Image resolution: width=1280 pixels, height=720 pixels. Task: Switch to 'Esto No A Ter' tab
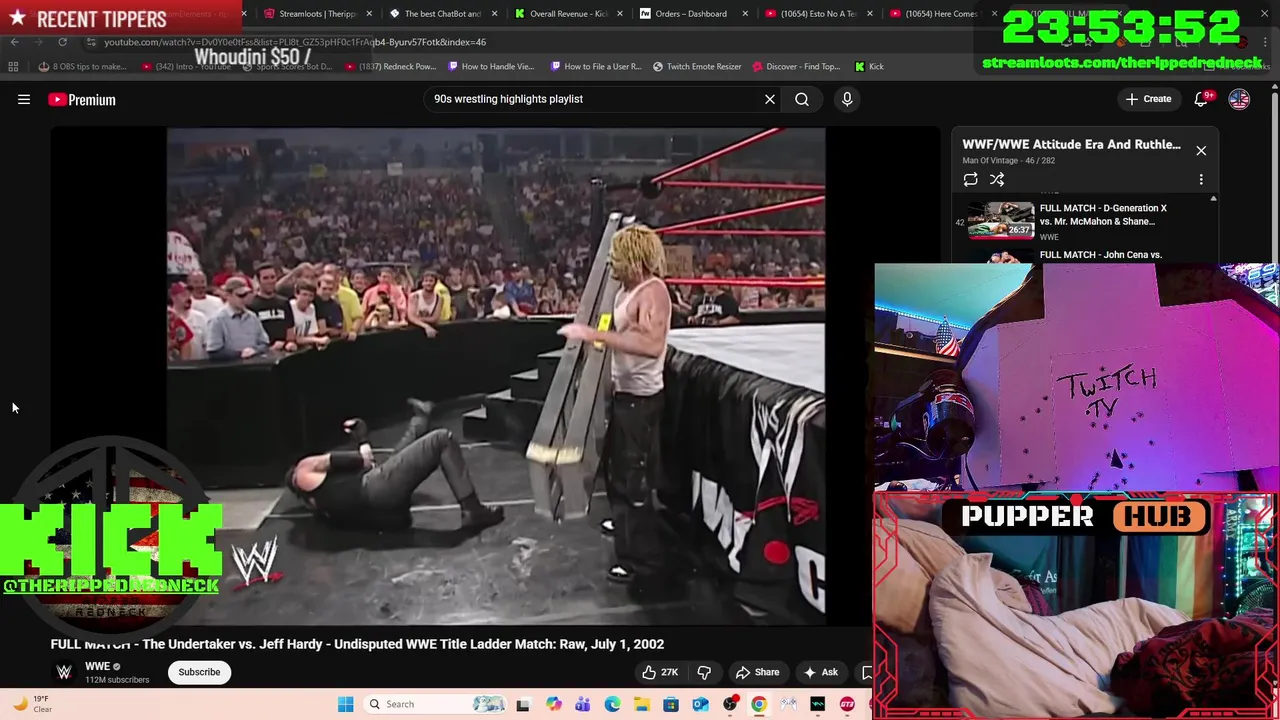pyautogui.click(x=818, y=14)
